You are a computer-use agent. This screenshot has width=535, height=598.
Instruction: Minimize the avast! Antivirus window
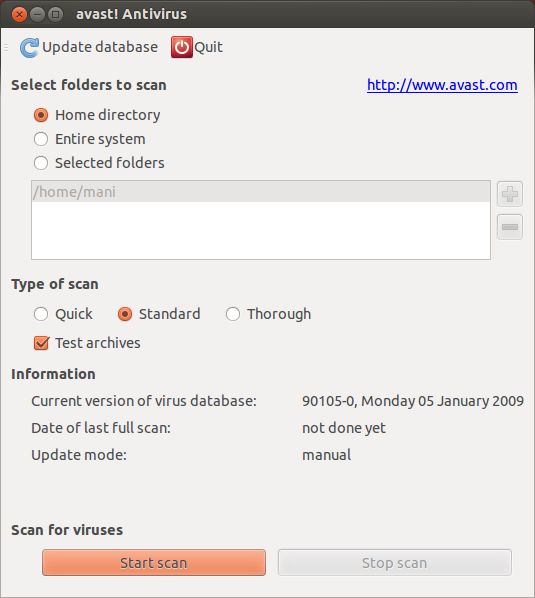point(37,14)
